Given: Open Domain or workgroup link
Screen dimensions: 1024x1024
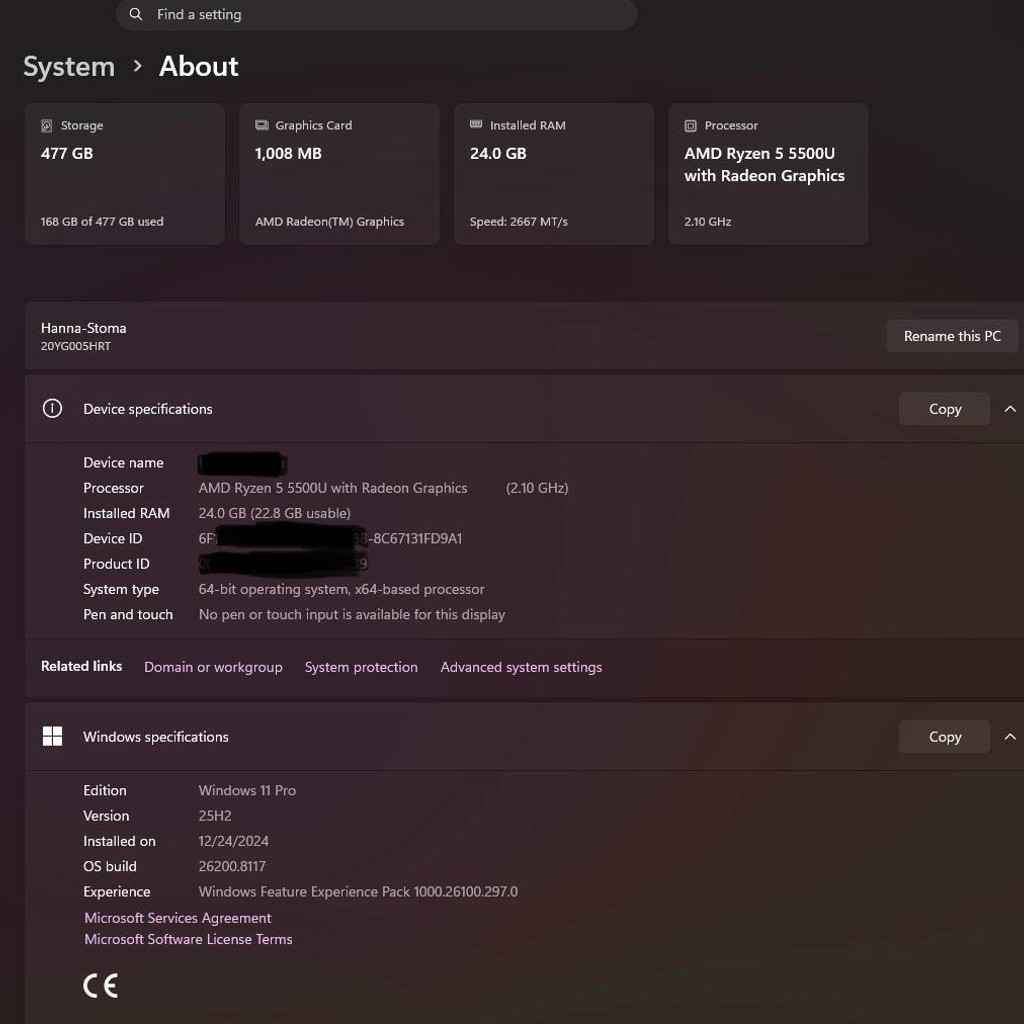Looking at the screenshot, I should point(213,667).
